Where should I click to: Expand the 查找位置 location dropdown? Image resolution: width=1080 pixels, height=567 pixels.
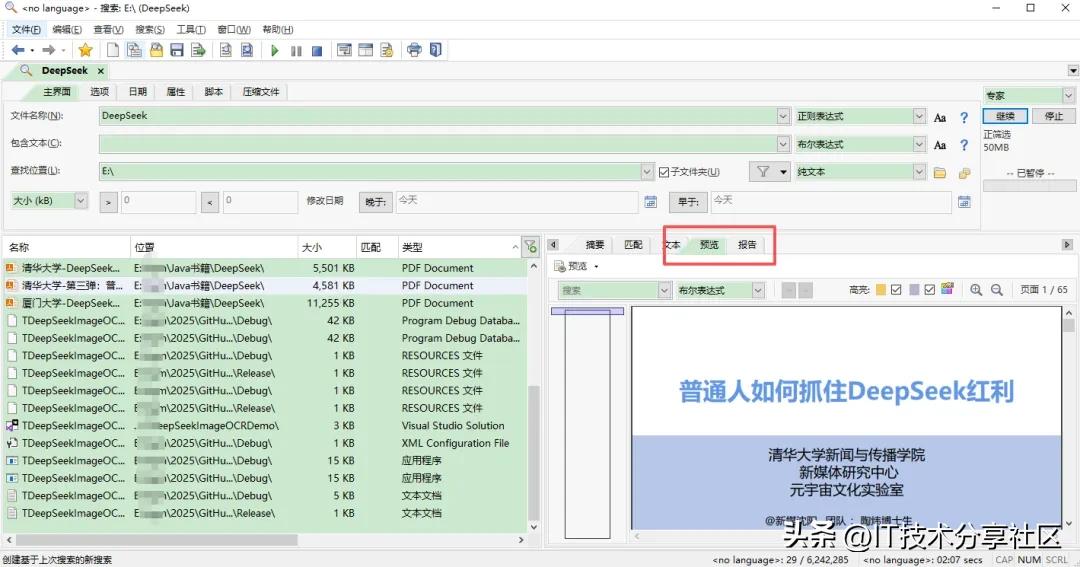tap(647, 171)
